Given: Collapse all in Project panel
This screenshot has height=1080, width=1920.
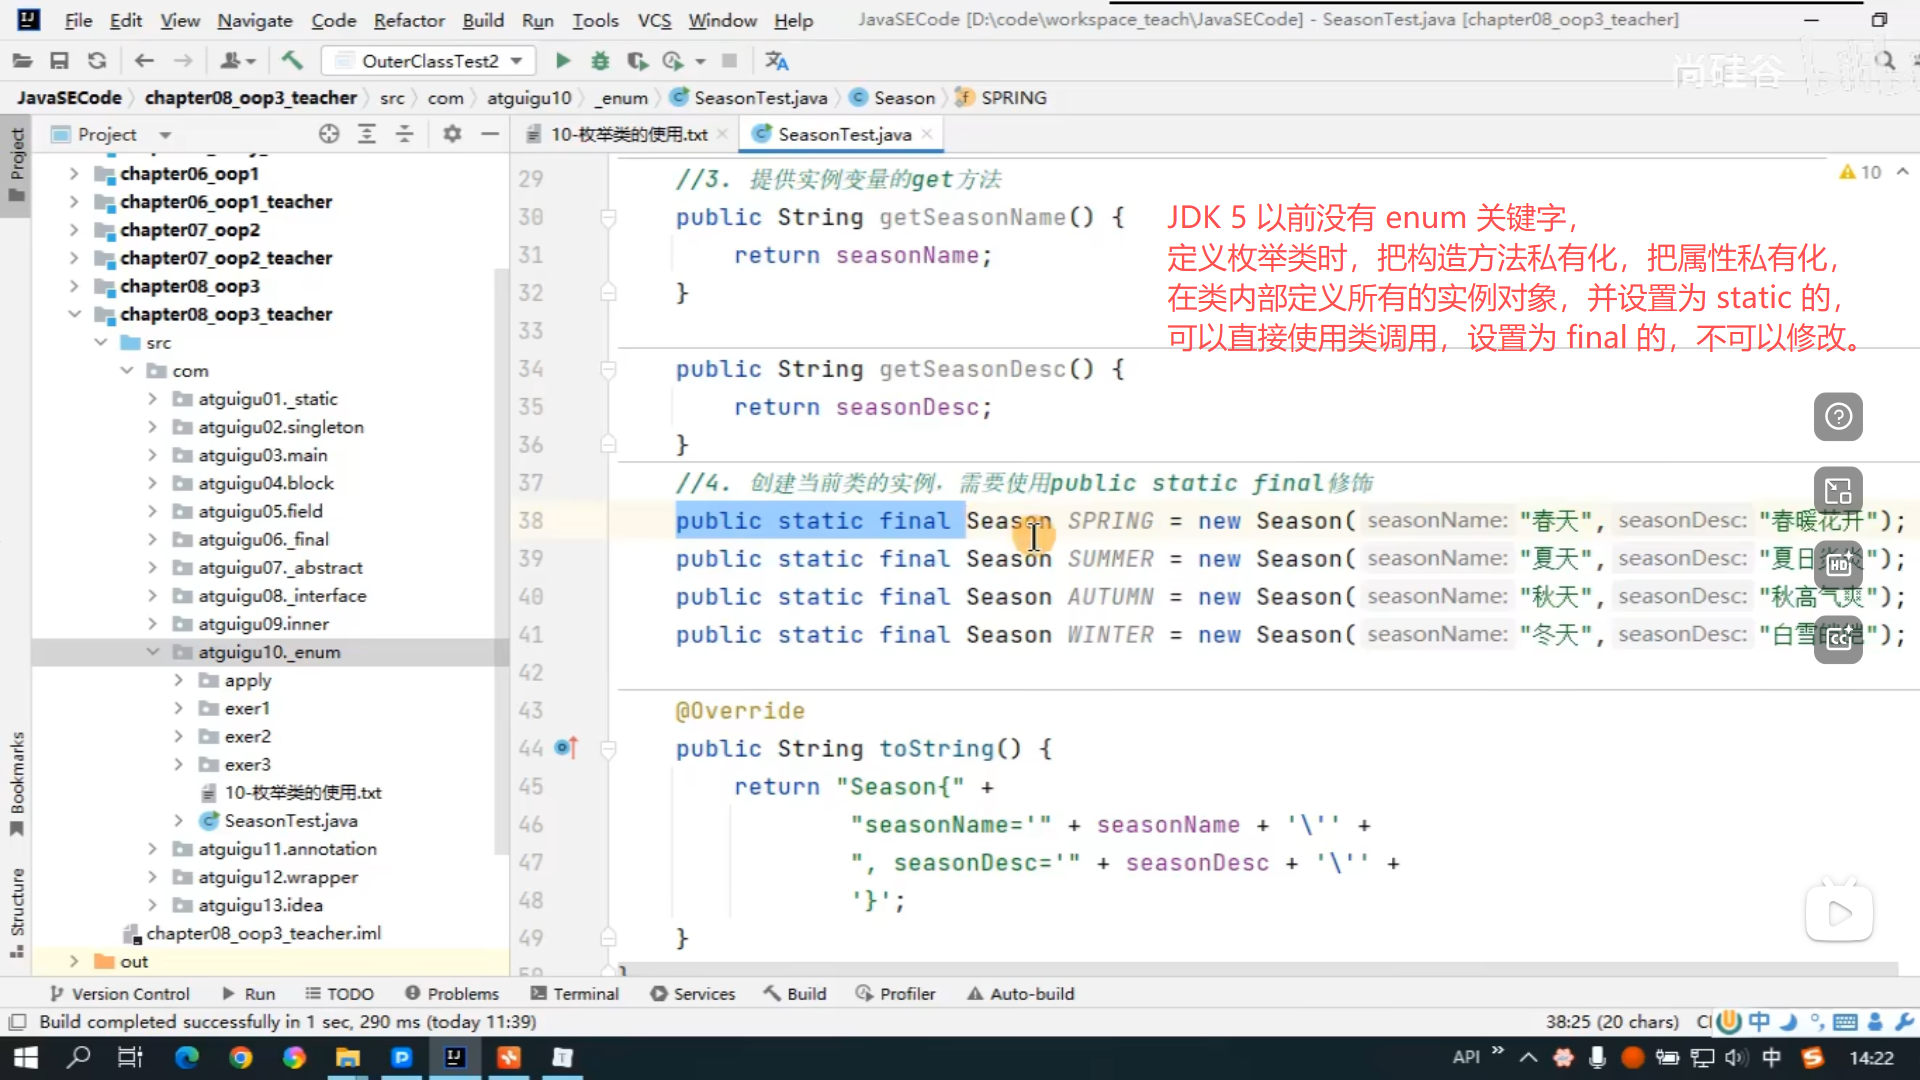Looking at the screenshot, I should pos(405,134).
